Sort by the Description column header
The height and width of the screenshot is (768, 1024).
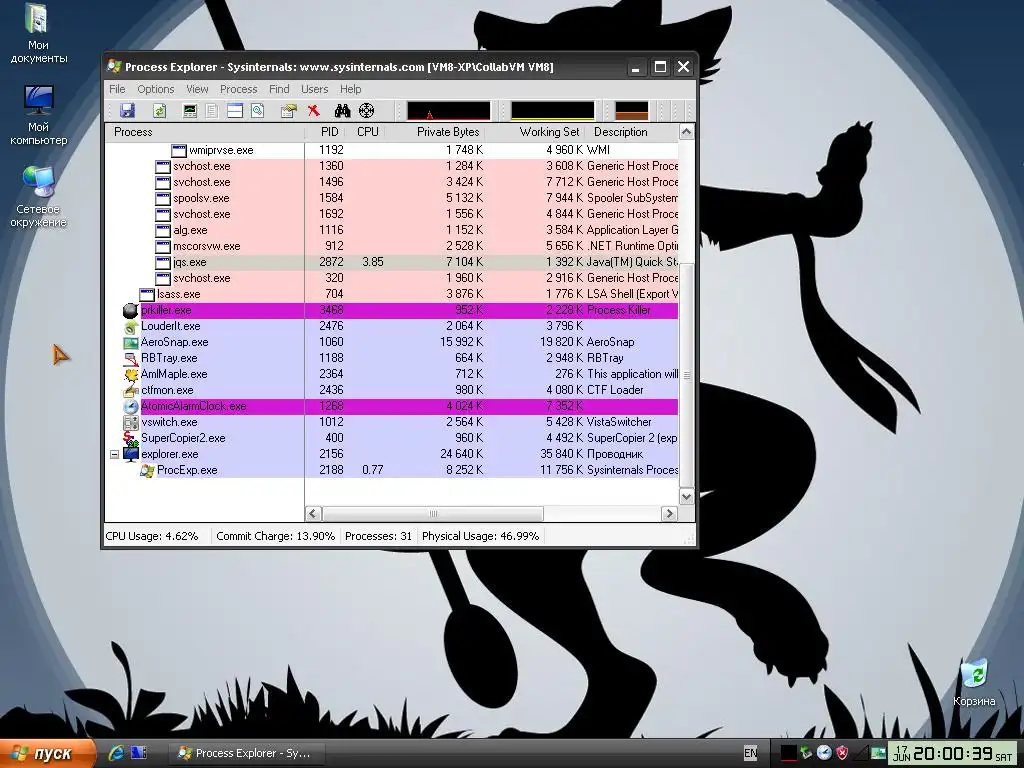tap(632, 132)
